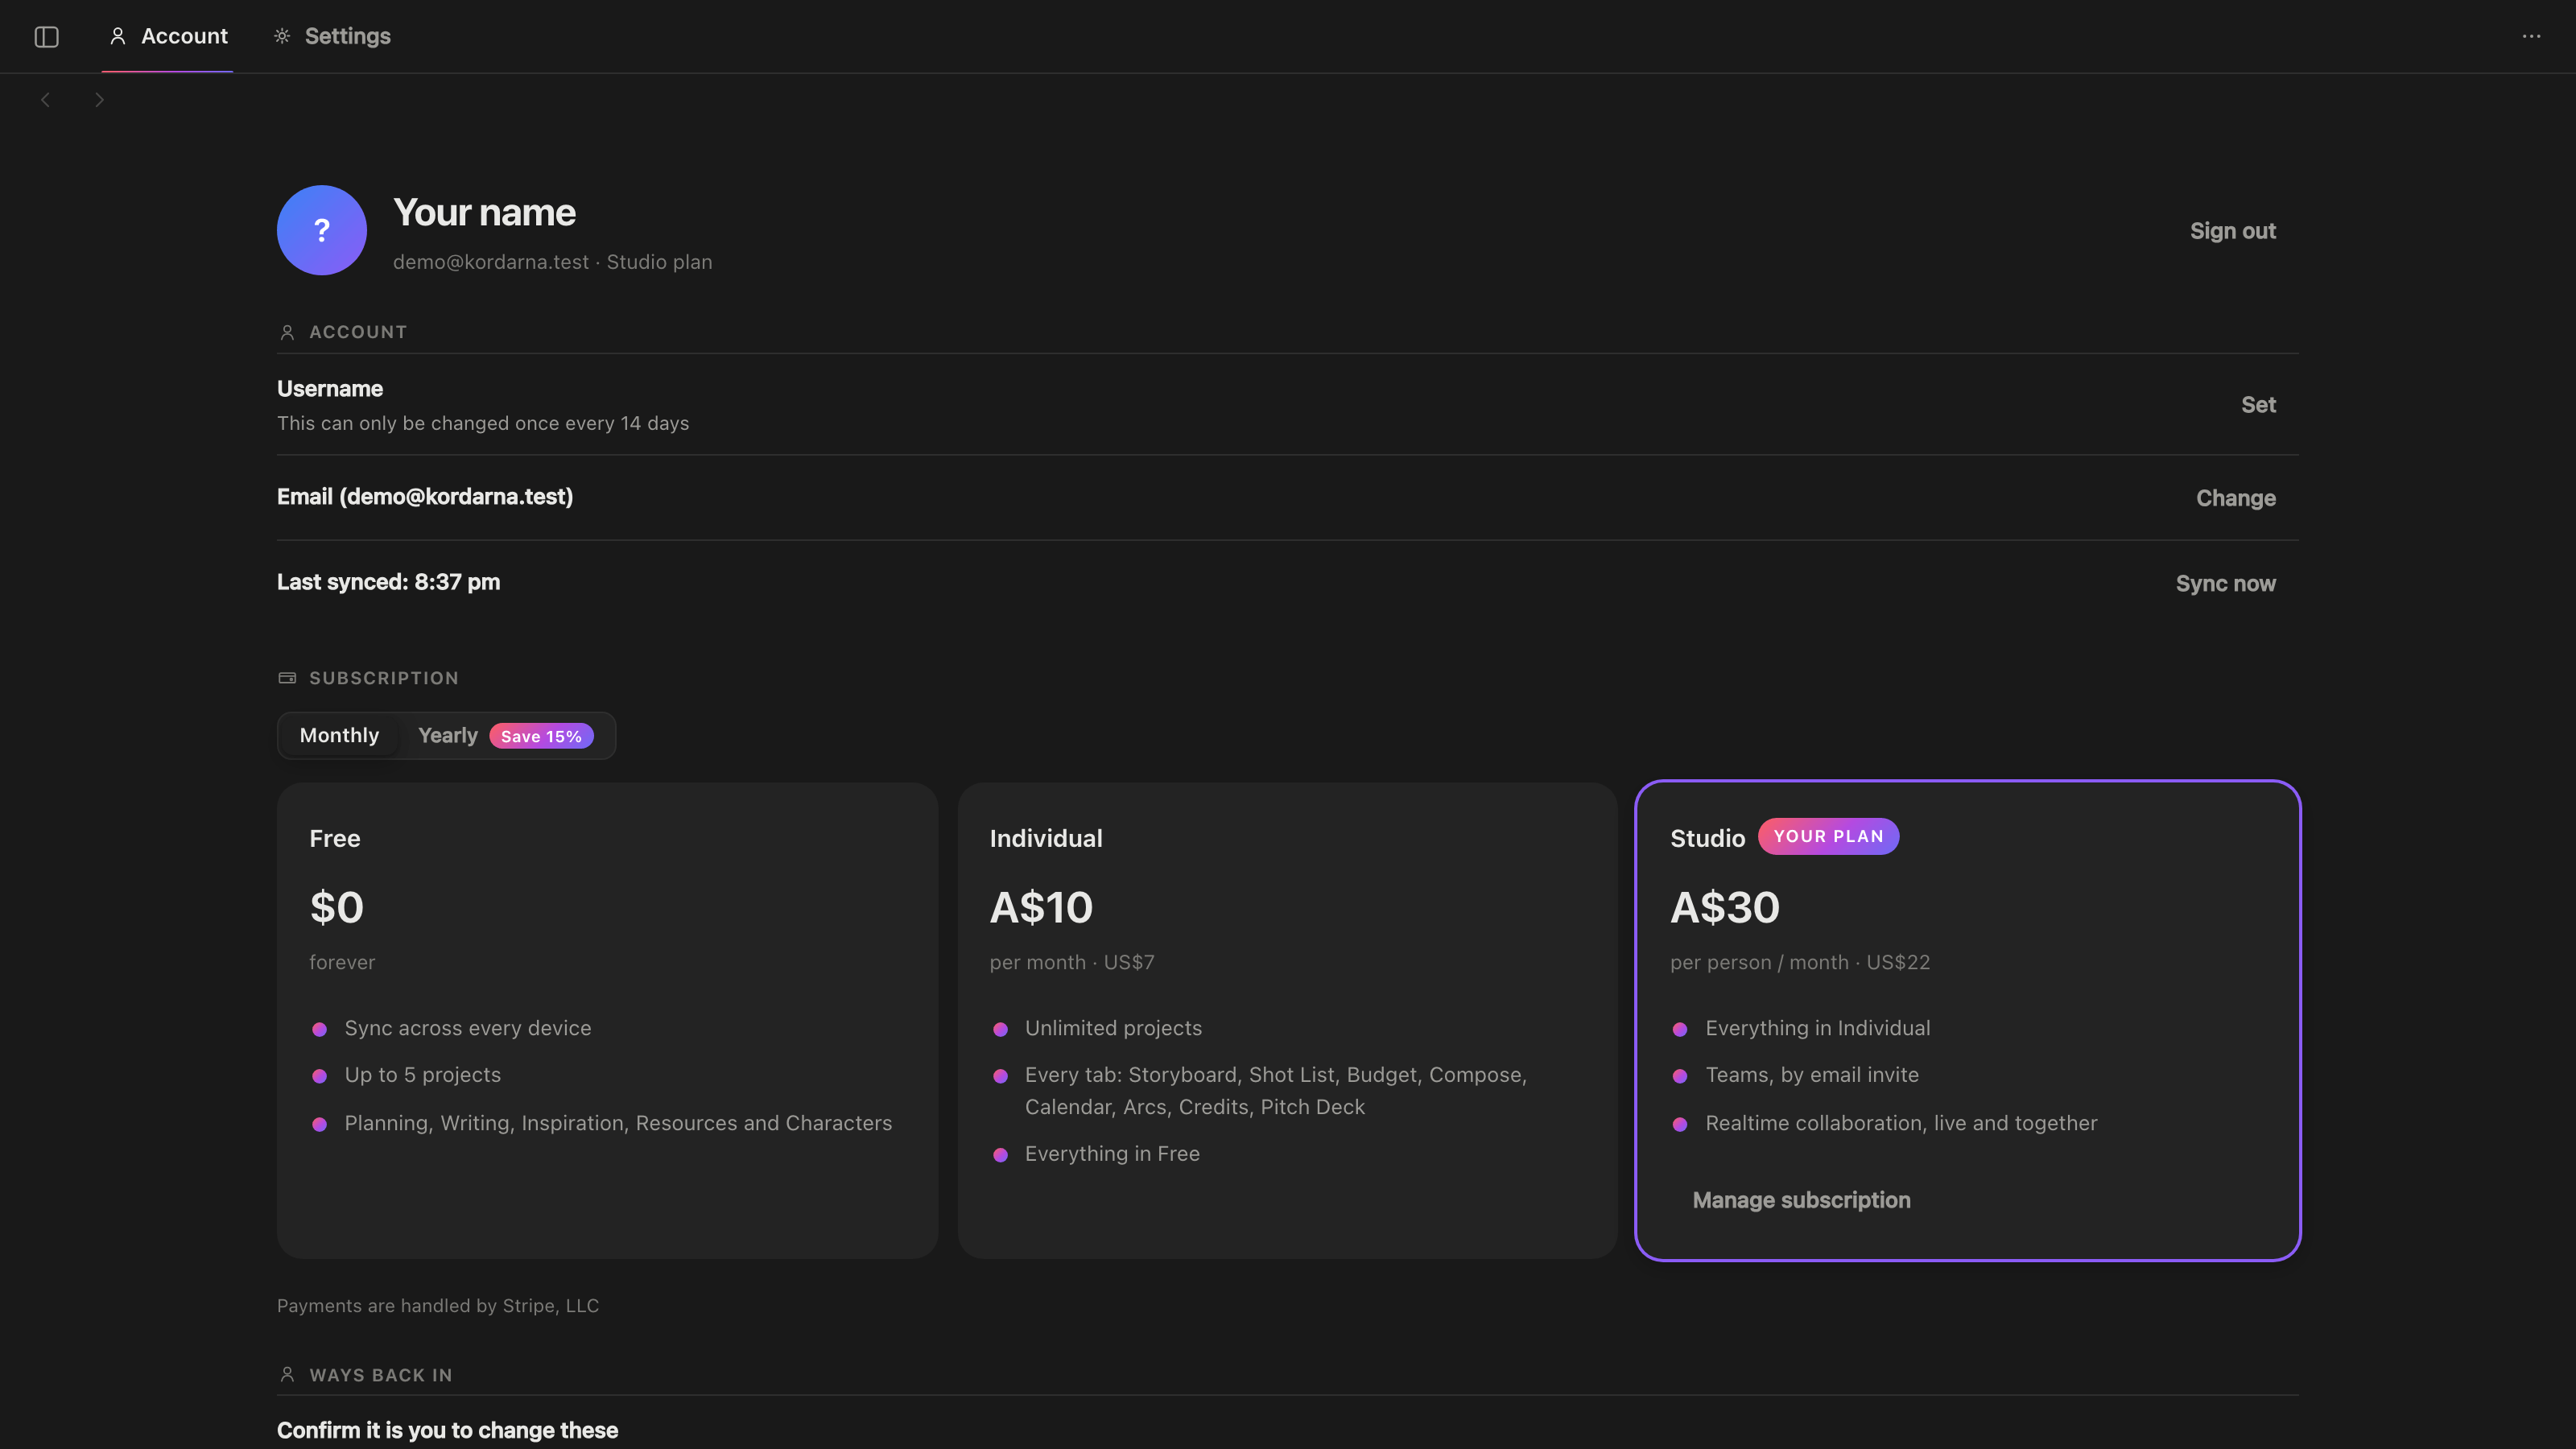
Task: Click 'Payments are handled by Stripe, LLC'
Action: tap(438, 1306)
